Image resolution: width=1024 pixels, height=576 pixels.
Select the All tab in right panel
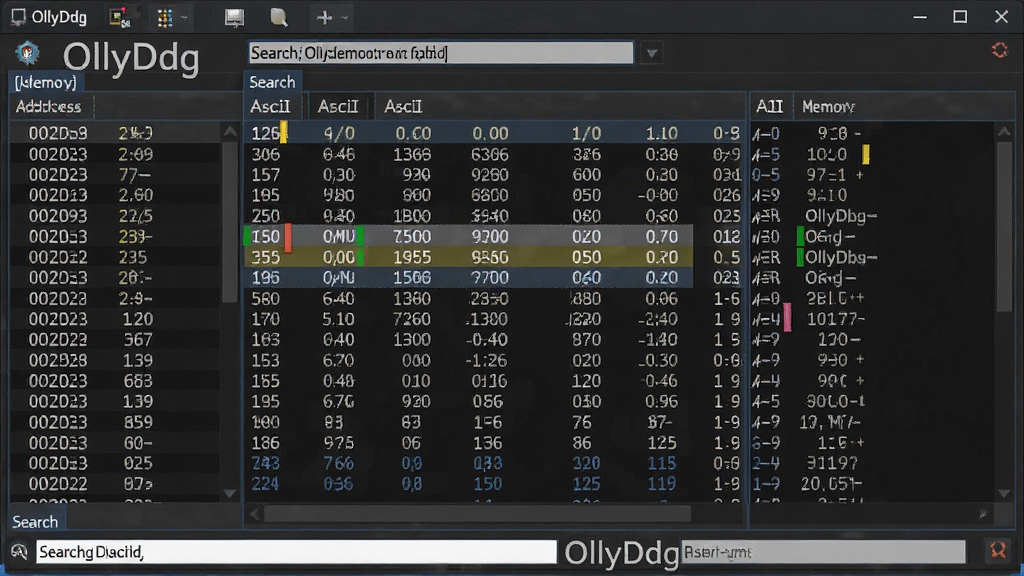pos(769,106)
